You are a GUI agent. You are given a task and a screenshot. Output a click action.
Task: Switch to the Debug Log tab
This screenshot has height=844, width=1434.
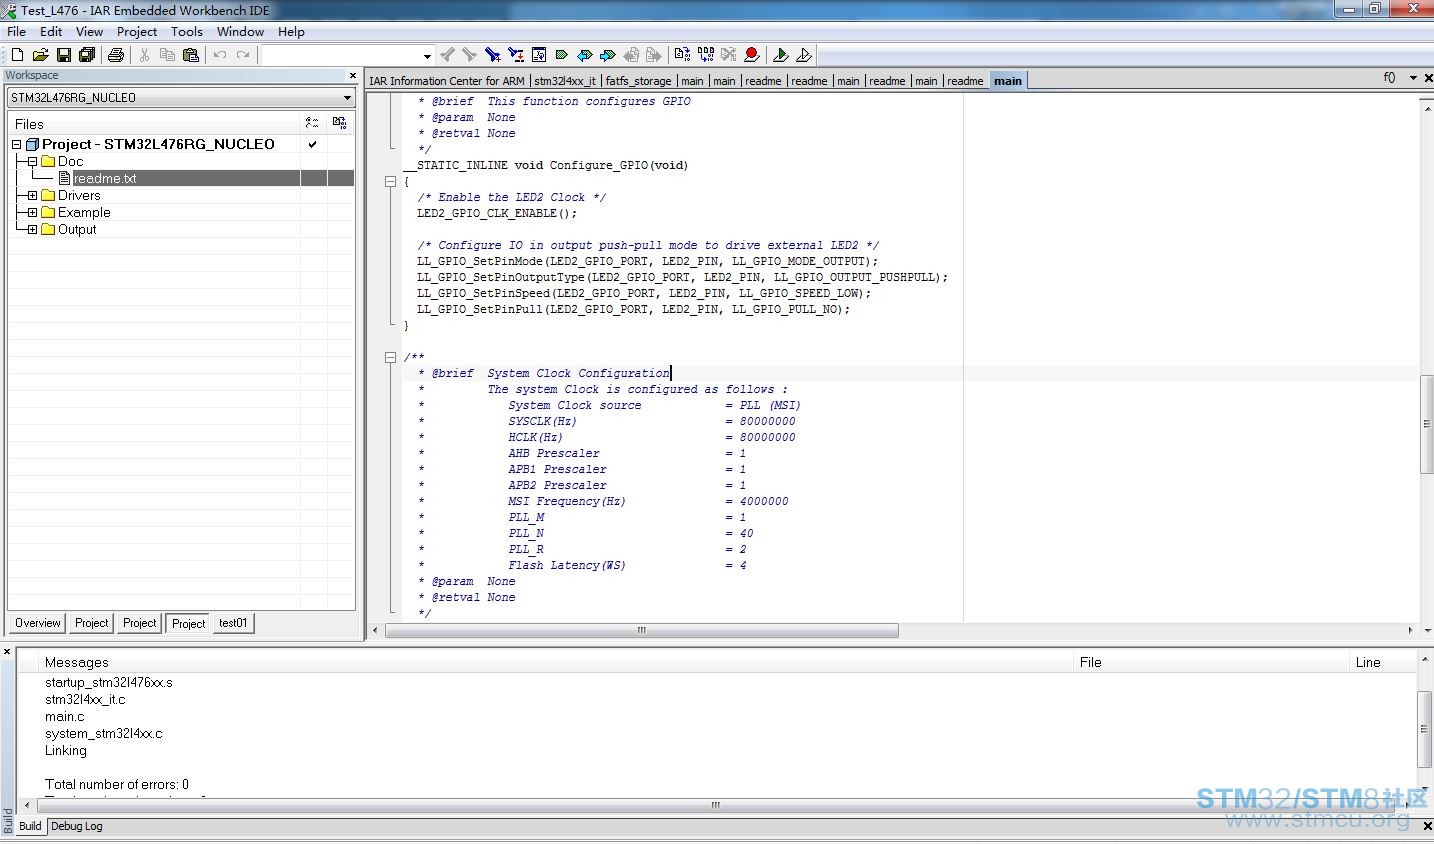tap(77, 826)
